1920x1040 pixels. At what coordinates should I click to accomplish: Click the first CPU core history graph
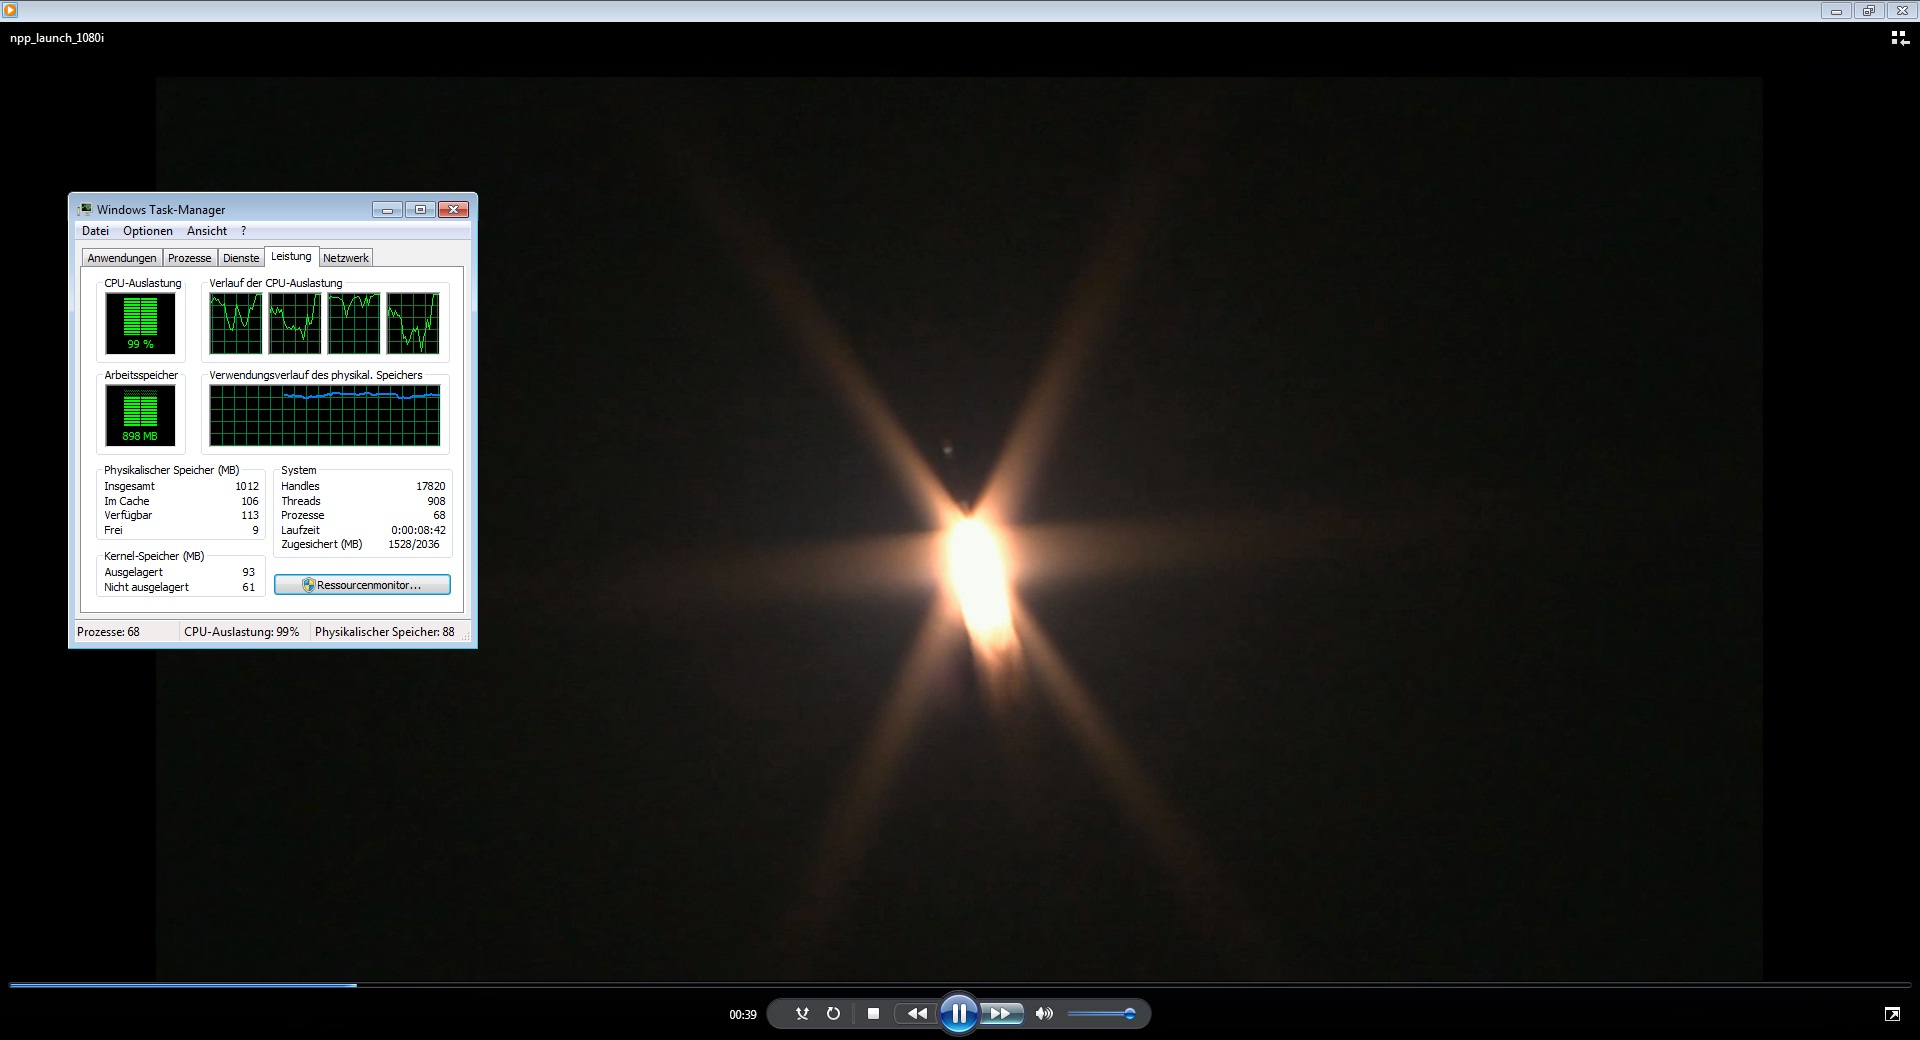point(236,323)
